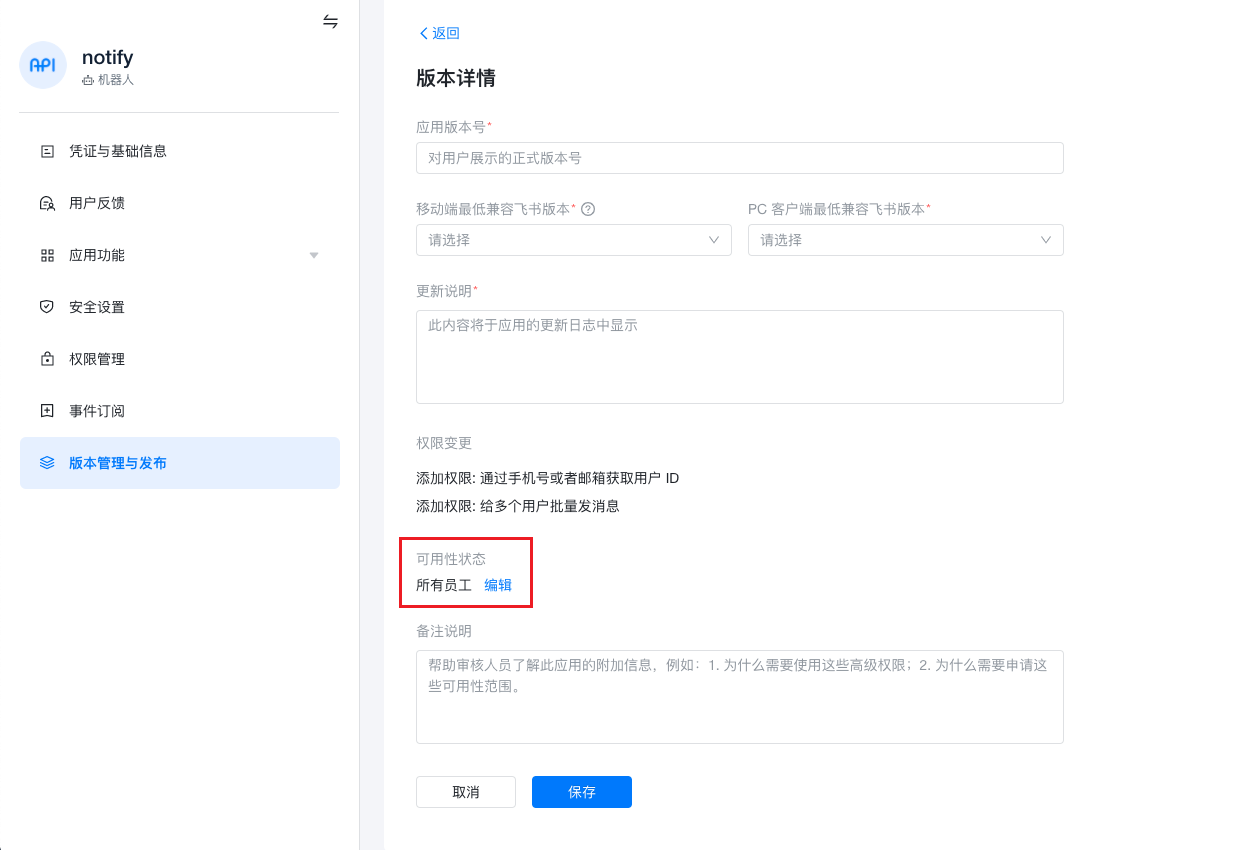Click the 事件订阅 icon
The height and width of the screenshot is (850, 1254).
[47, 411]
